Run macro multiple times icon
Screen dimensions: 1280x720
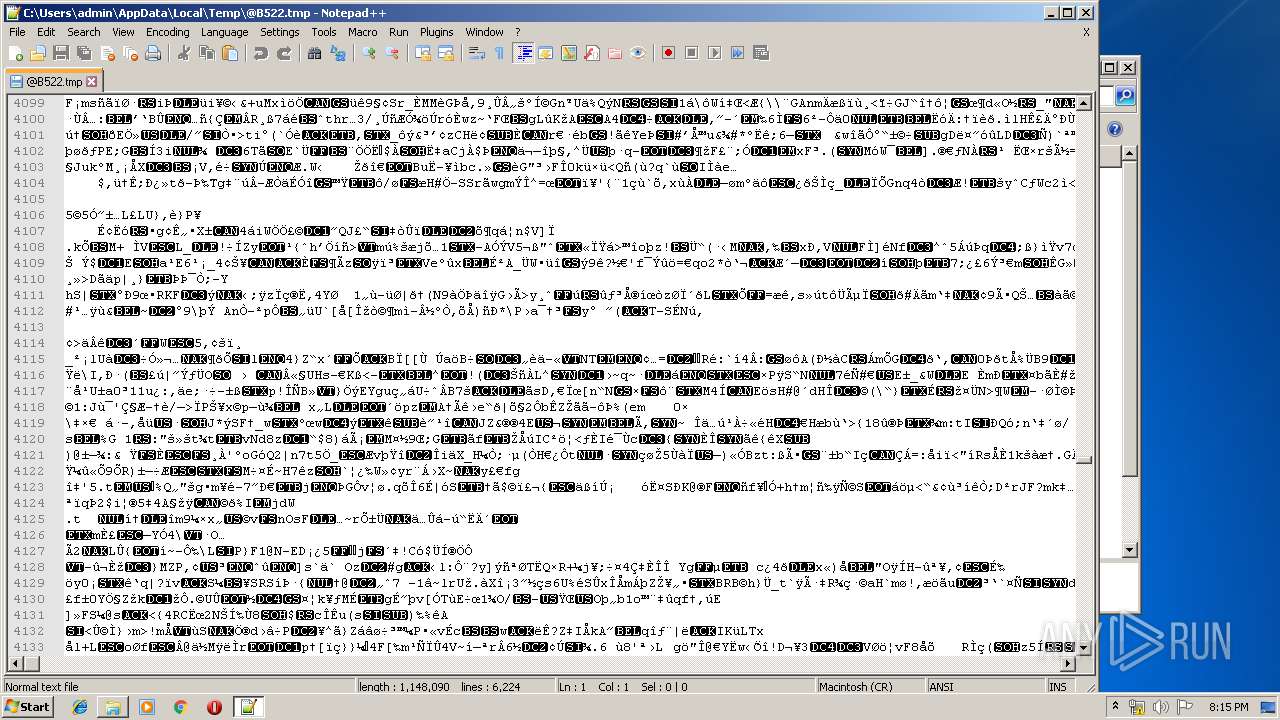738,53
